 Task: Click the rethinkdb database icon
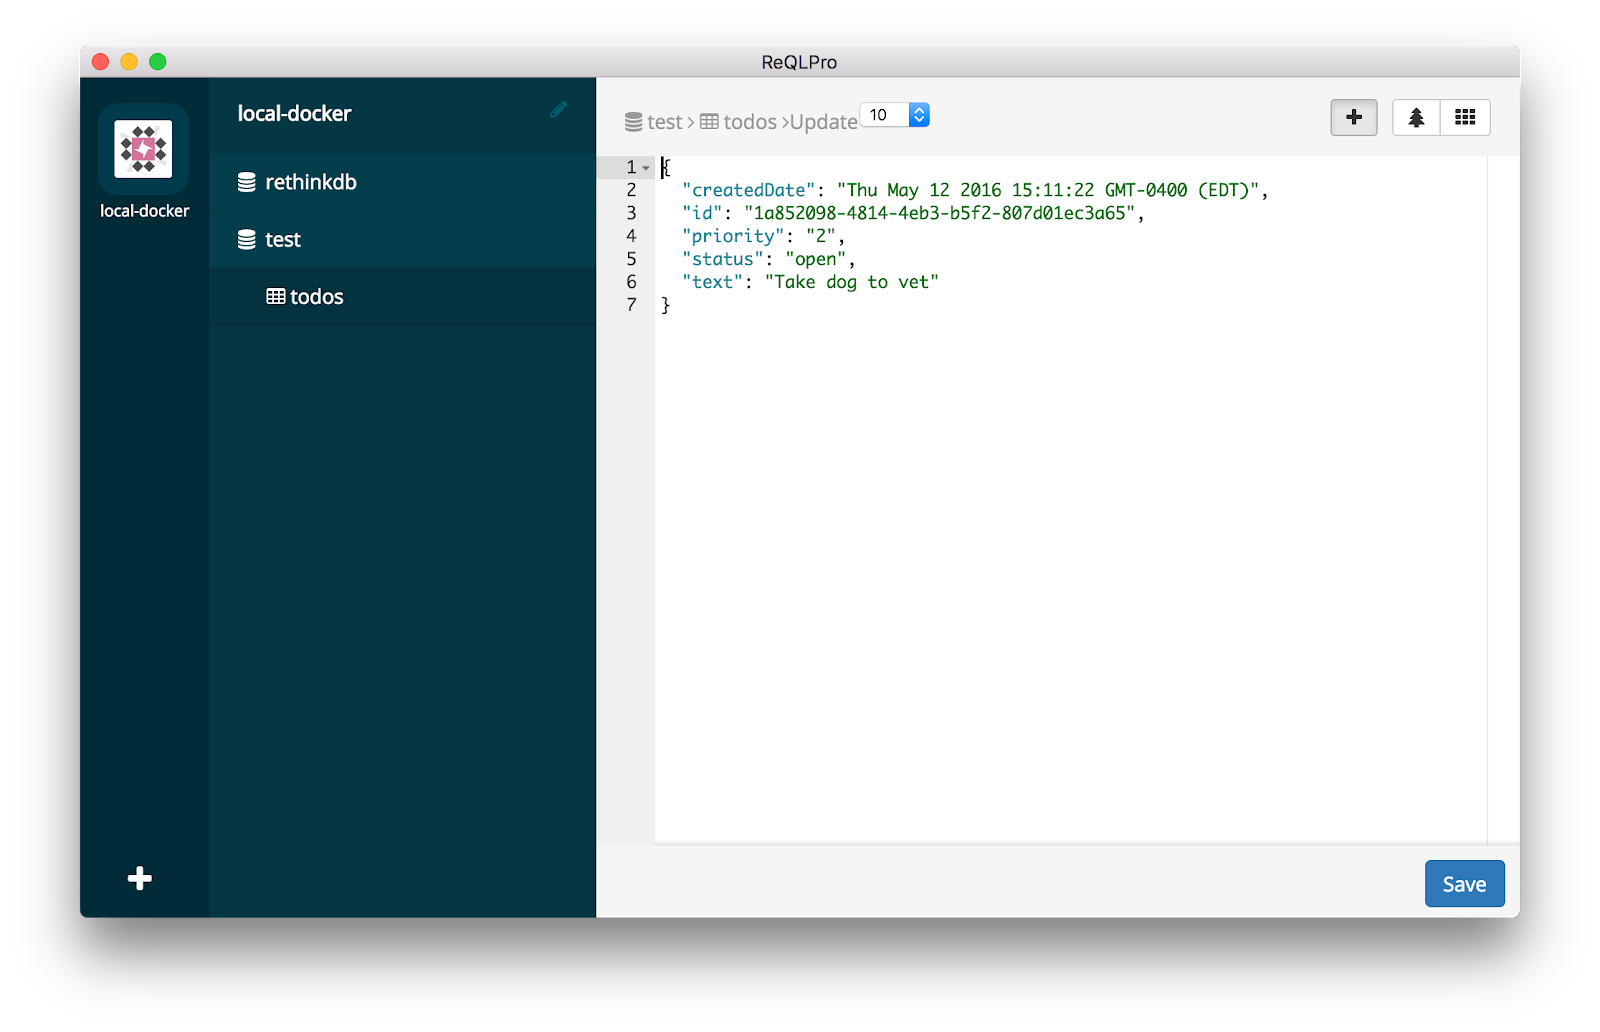pos(246,182)
